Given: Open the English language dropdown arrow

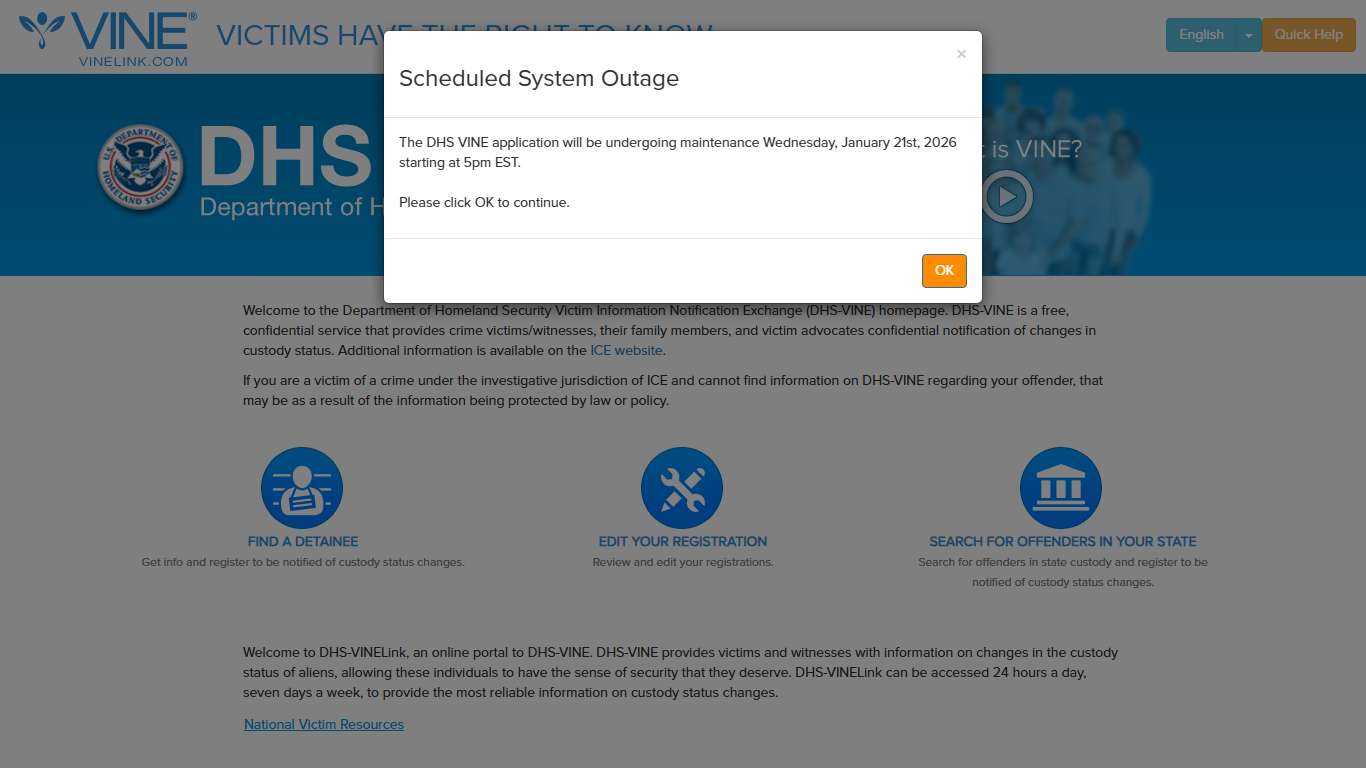Looking at the screenshot, I should pos(1248,35).
